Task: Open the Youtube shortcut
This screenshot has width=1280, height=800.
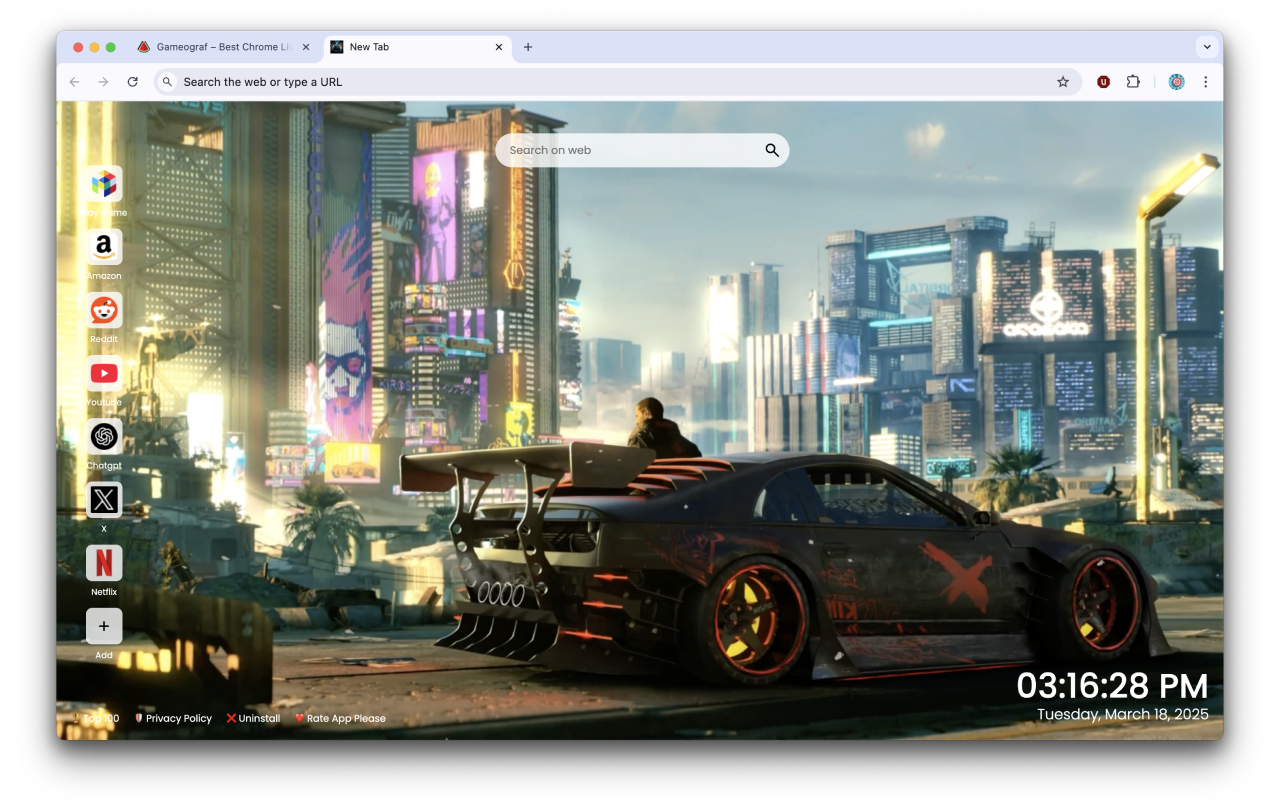Action: 104,373
